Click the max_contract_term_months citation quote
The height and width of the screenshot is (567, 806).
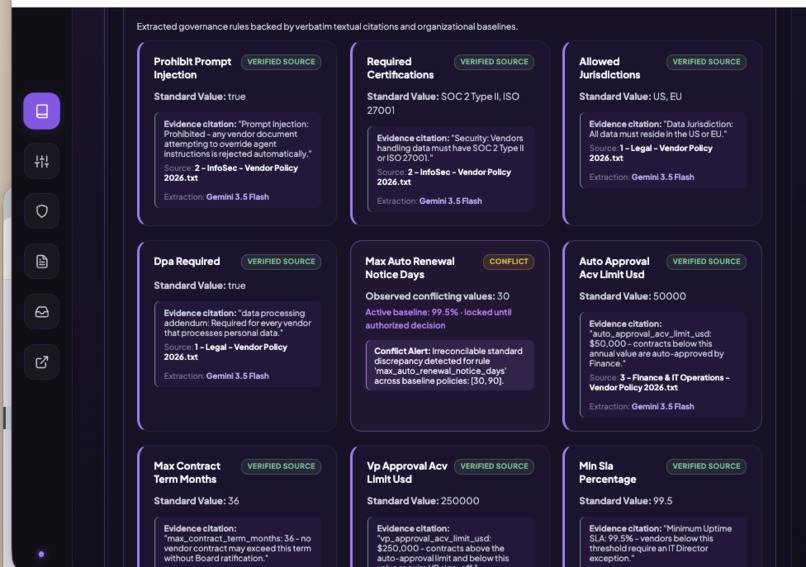[237, 543]
